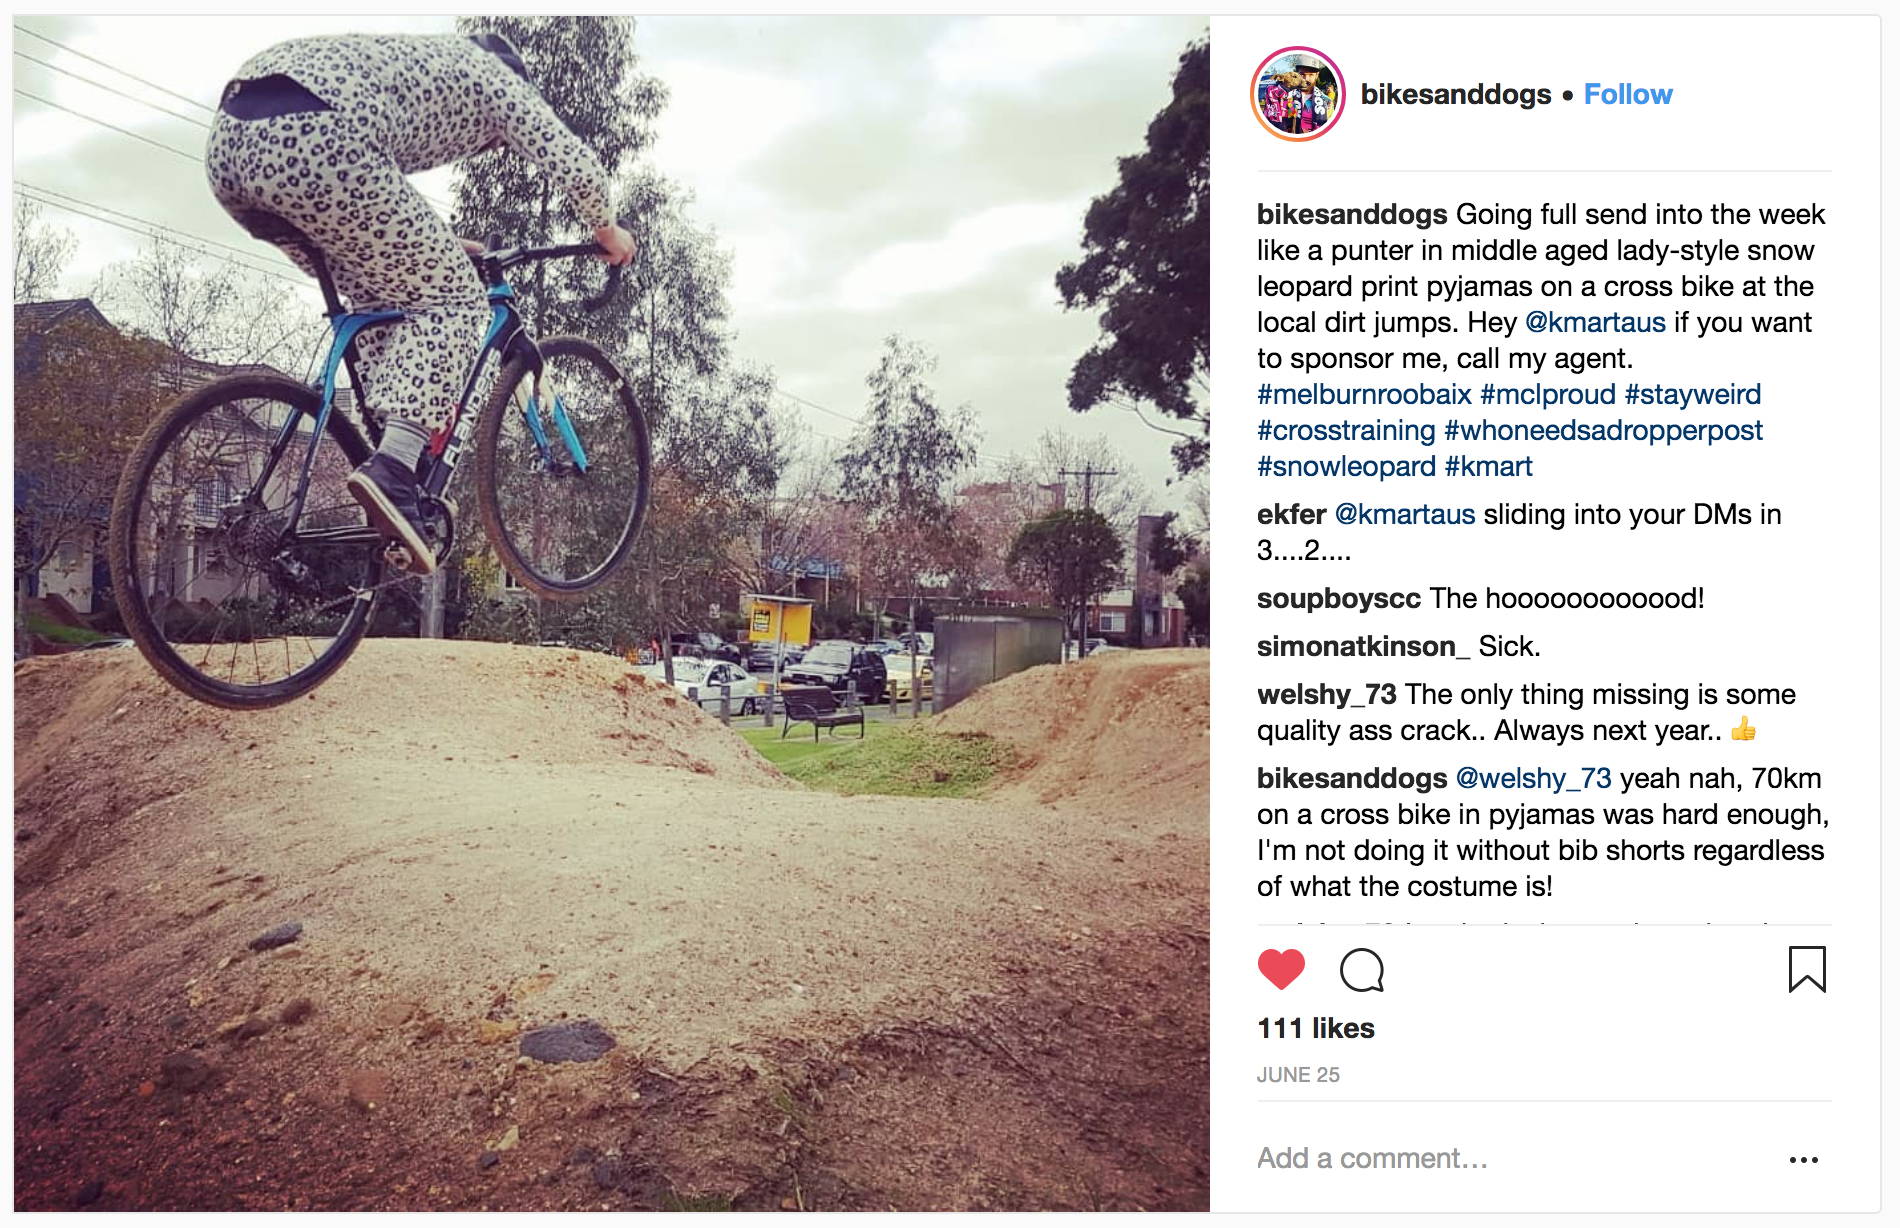The width and height of the screenshot is (1900, 1228).
Task: Open the @kmartaus mention in caption
Action: [x=1595, y=322]
